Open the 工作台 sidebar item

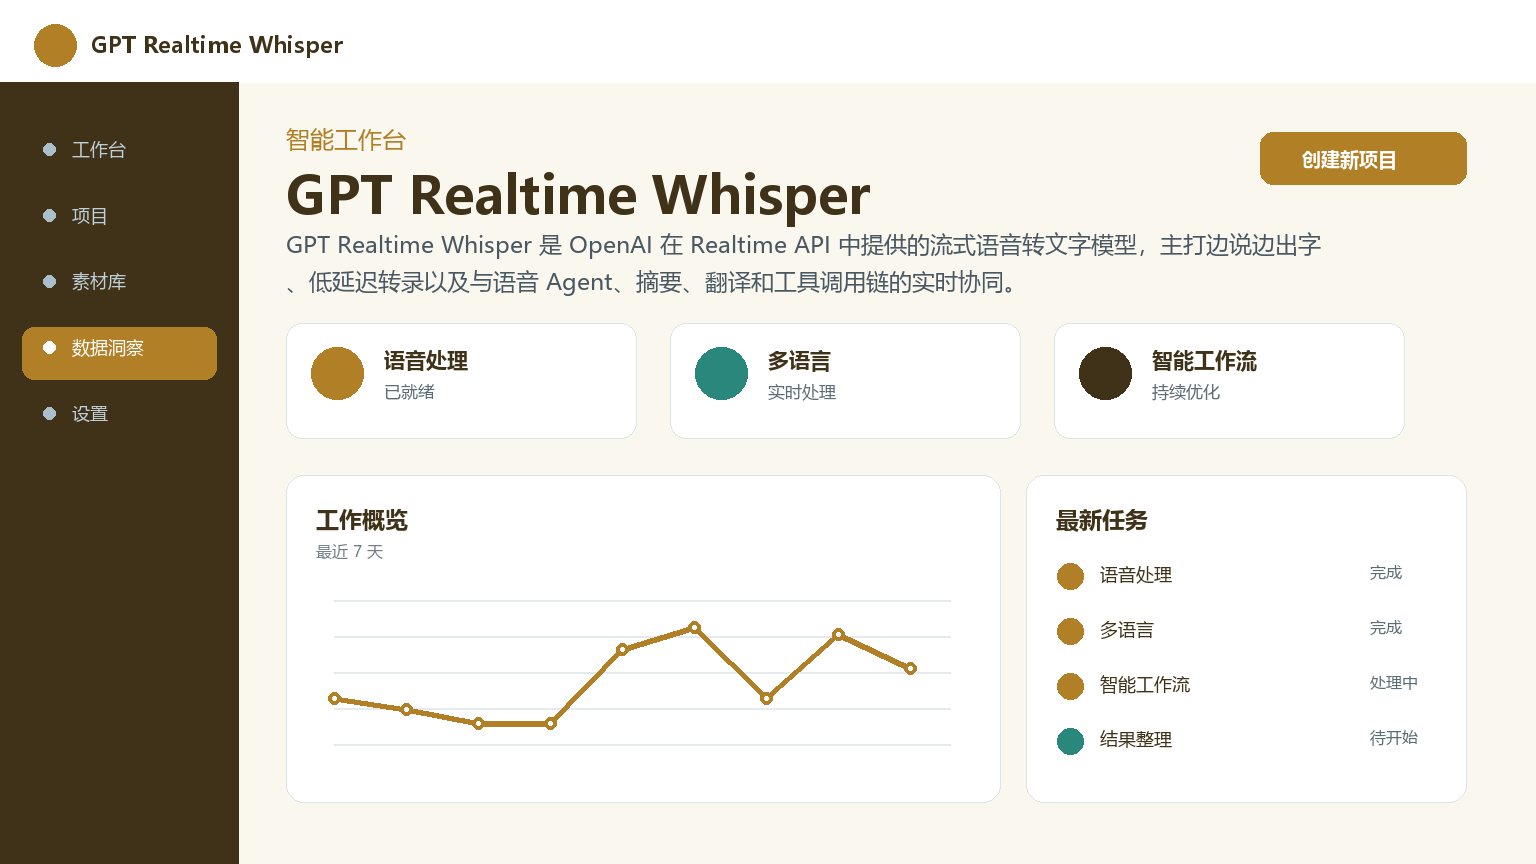(x=119, y=150)
